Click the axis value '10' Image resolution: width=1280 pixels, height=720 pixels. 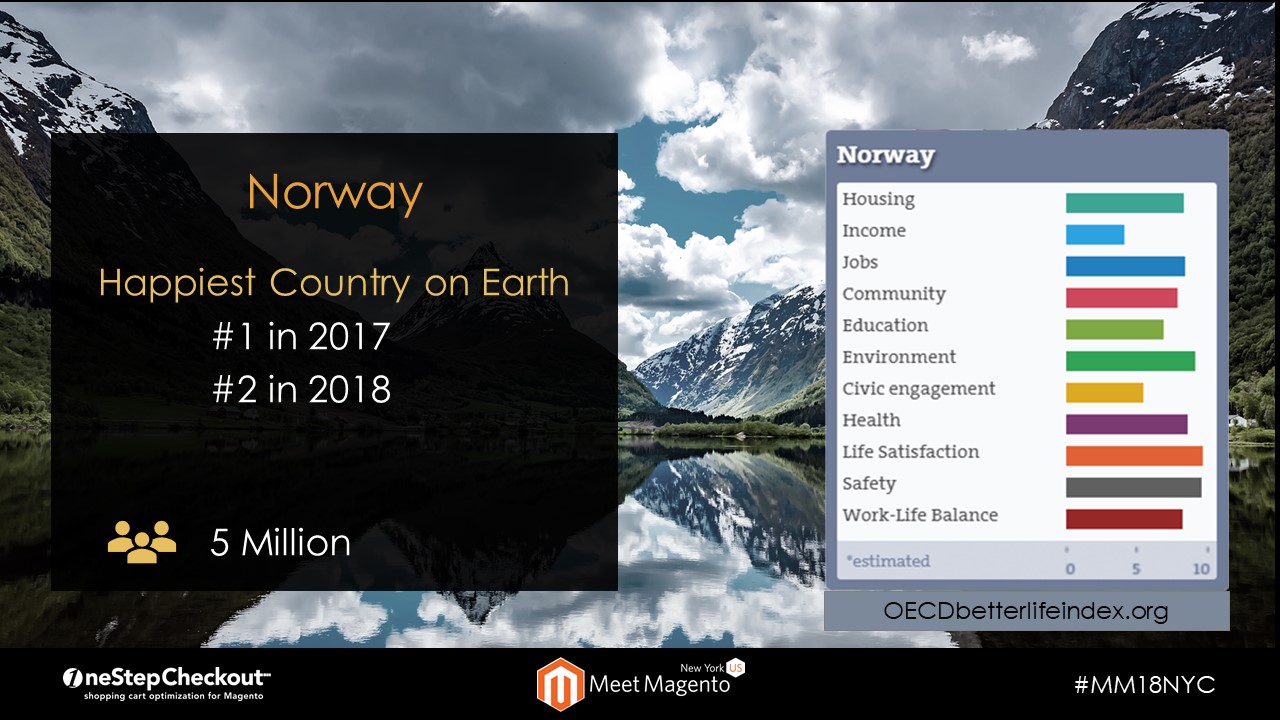[1201, 569]
